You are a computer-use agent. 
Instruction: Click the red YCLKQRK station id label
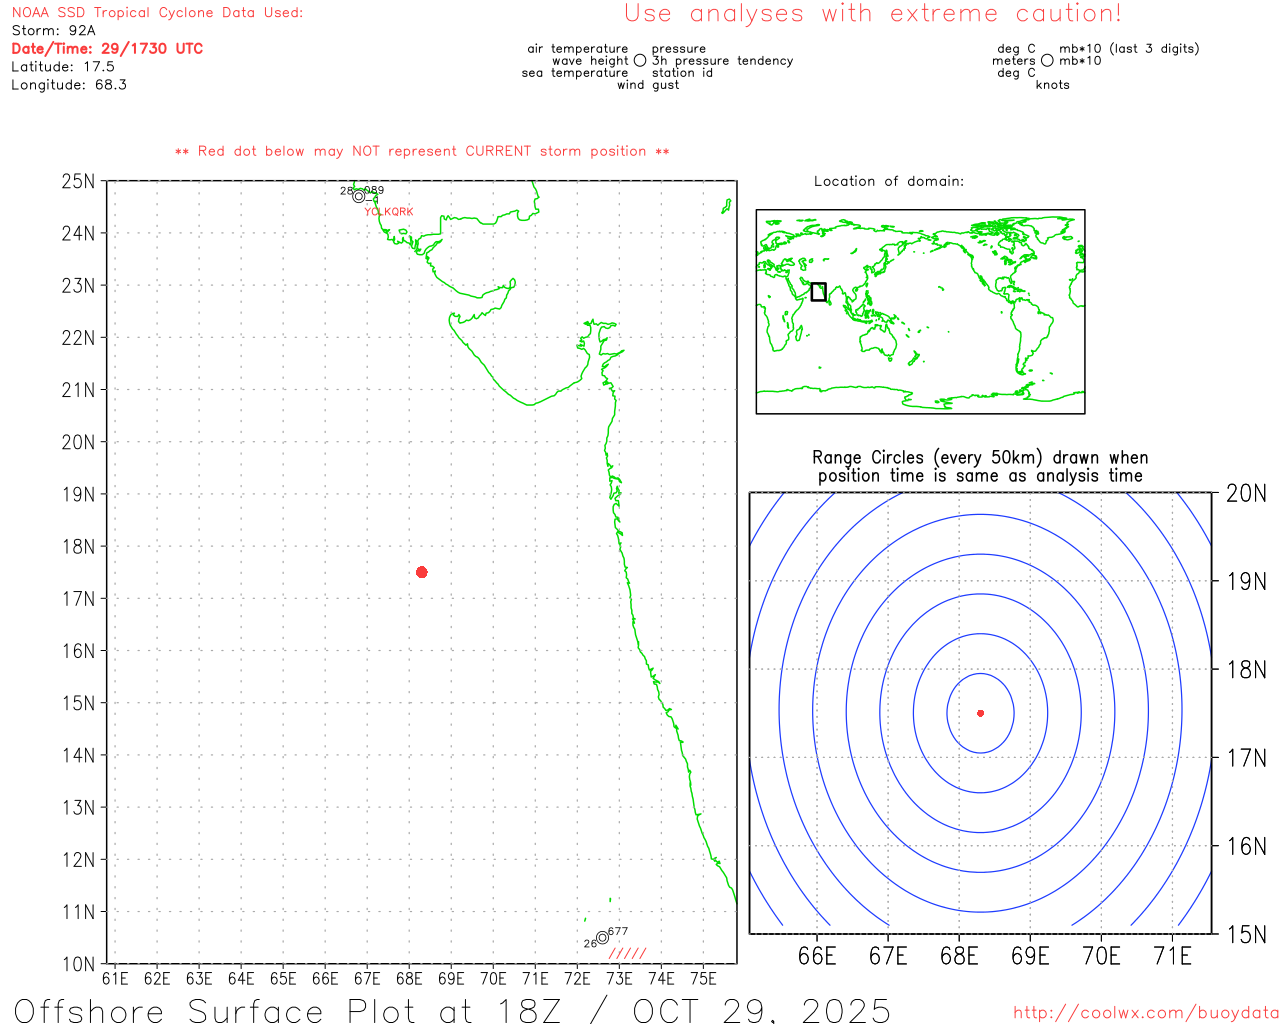click(x=389, y=212)
